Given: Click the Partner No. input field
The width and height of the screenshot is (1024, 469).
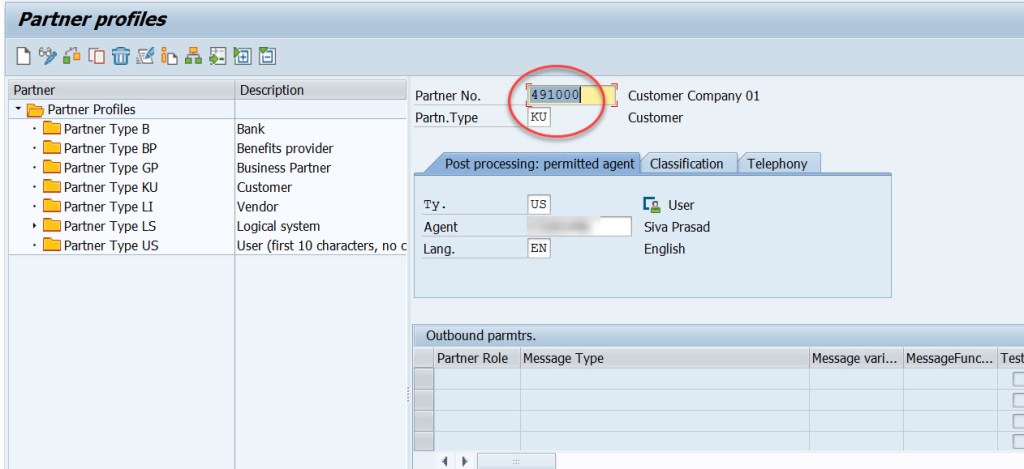Looking at the screenshot, I should point(571,95).
